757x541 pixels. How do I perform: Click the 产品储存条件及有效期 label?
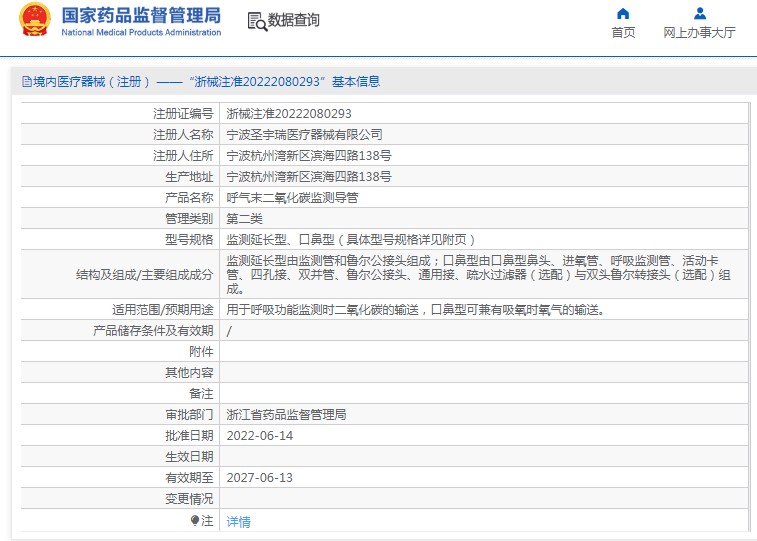[153, 331]
